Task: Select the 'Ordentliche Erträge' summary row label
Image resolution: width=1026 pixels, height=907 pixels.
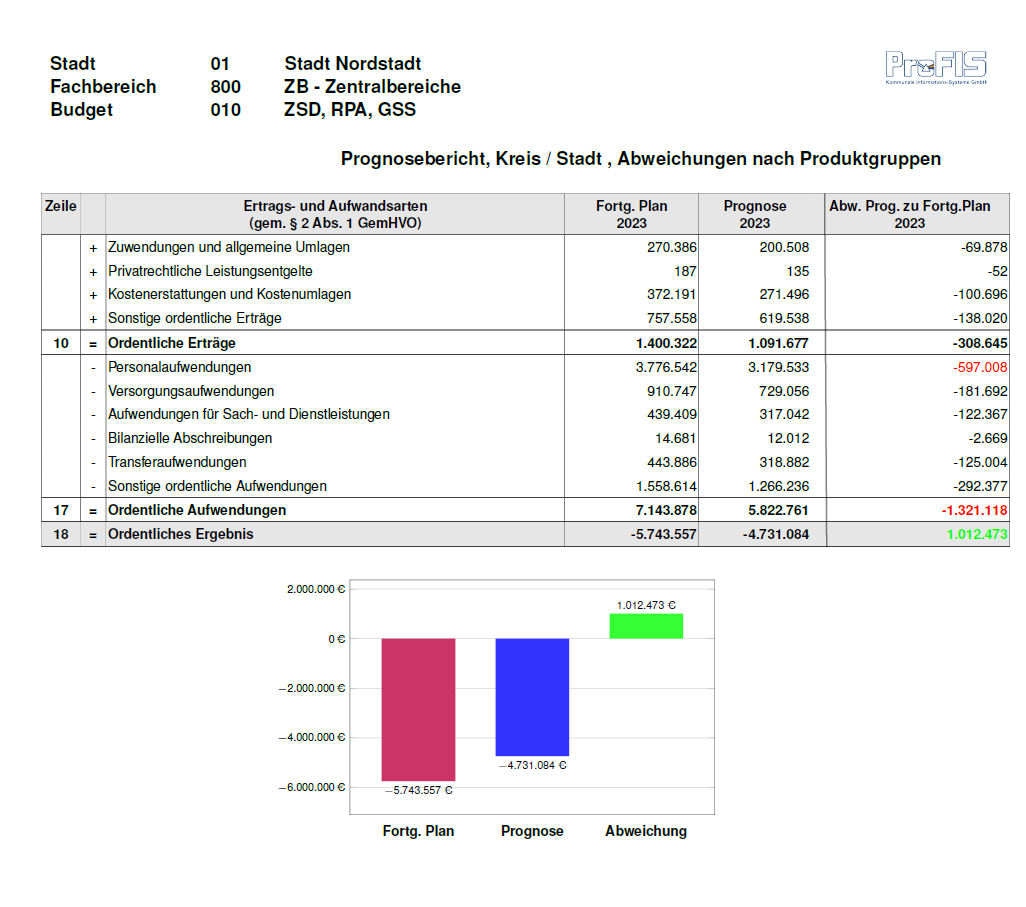Action: pyautogui.click(x=171, y=343)
